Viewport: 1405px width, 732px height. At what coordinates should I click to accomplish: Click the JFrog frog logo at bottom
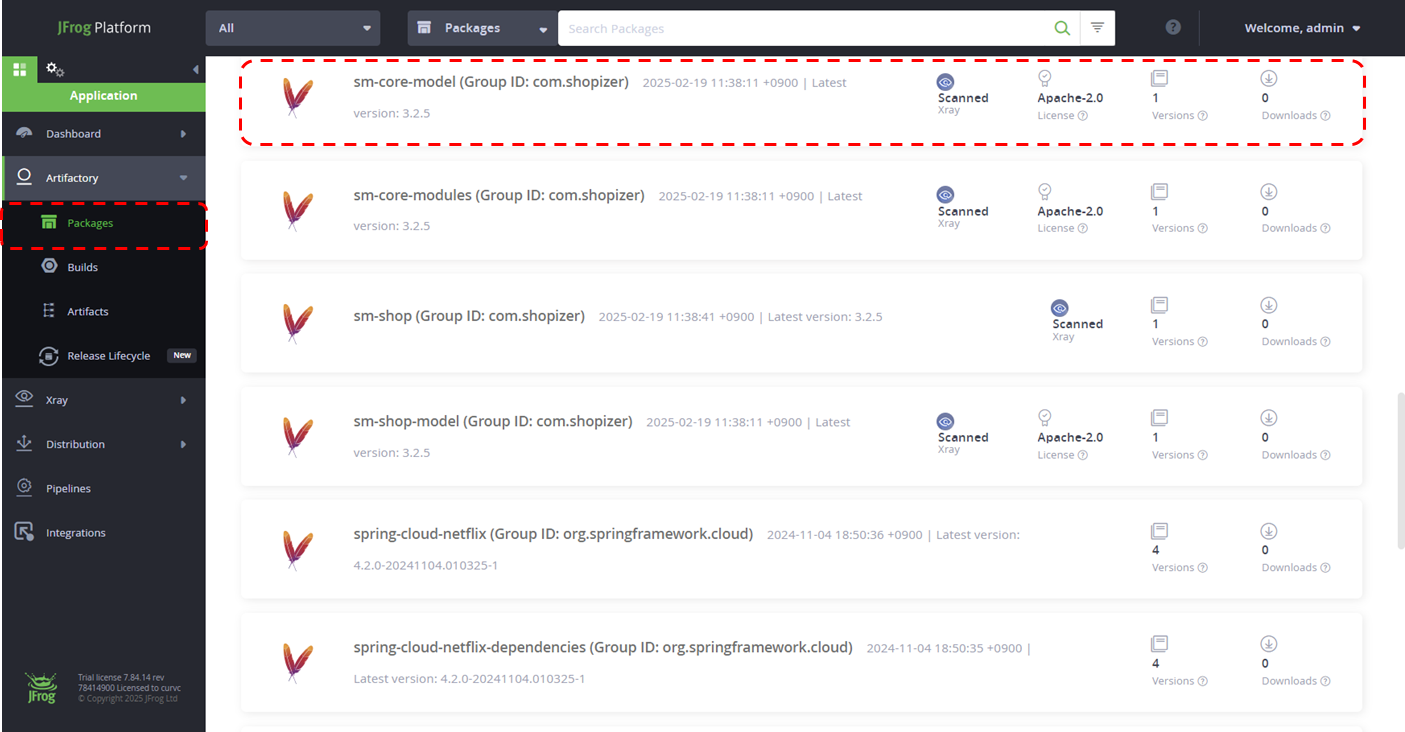tap(41, 688)
